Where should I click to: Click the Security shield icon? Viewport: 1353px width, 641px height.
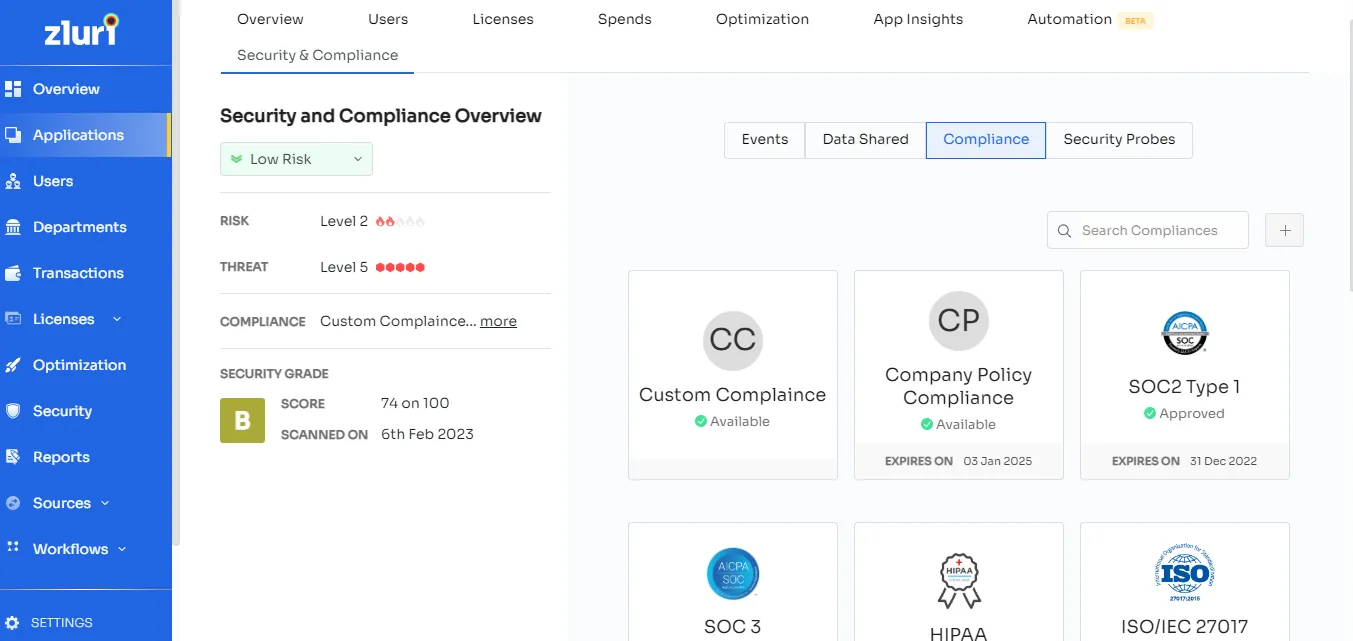[13, 411]
